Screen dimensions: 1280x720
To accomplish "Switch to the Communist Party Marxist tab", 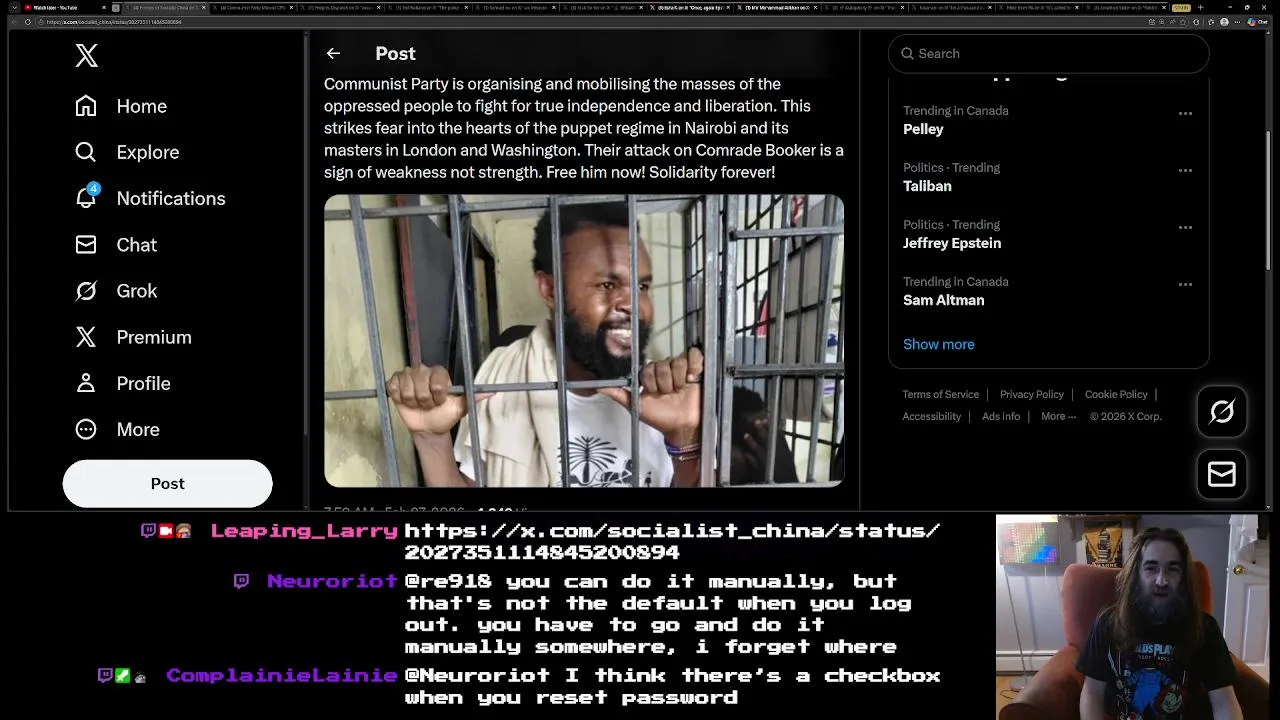I will 253,8.
